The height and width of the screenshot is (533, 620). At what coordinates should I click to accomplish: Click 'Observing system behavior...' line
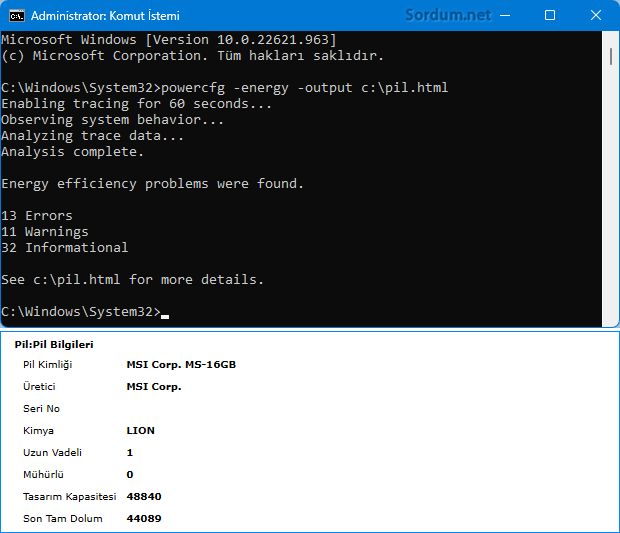113,120
